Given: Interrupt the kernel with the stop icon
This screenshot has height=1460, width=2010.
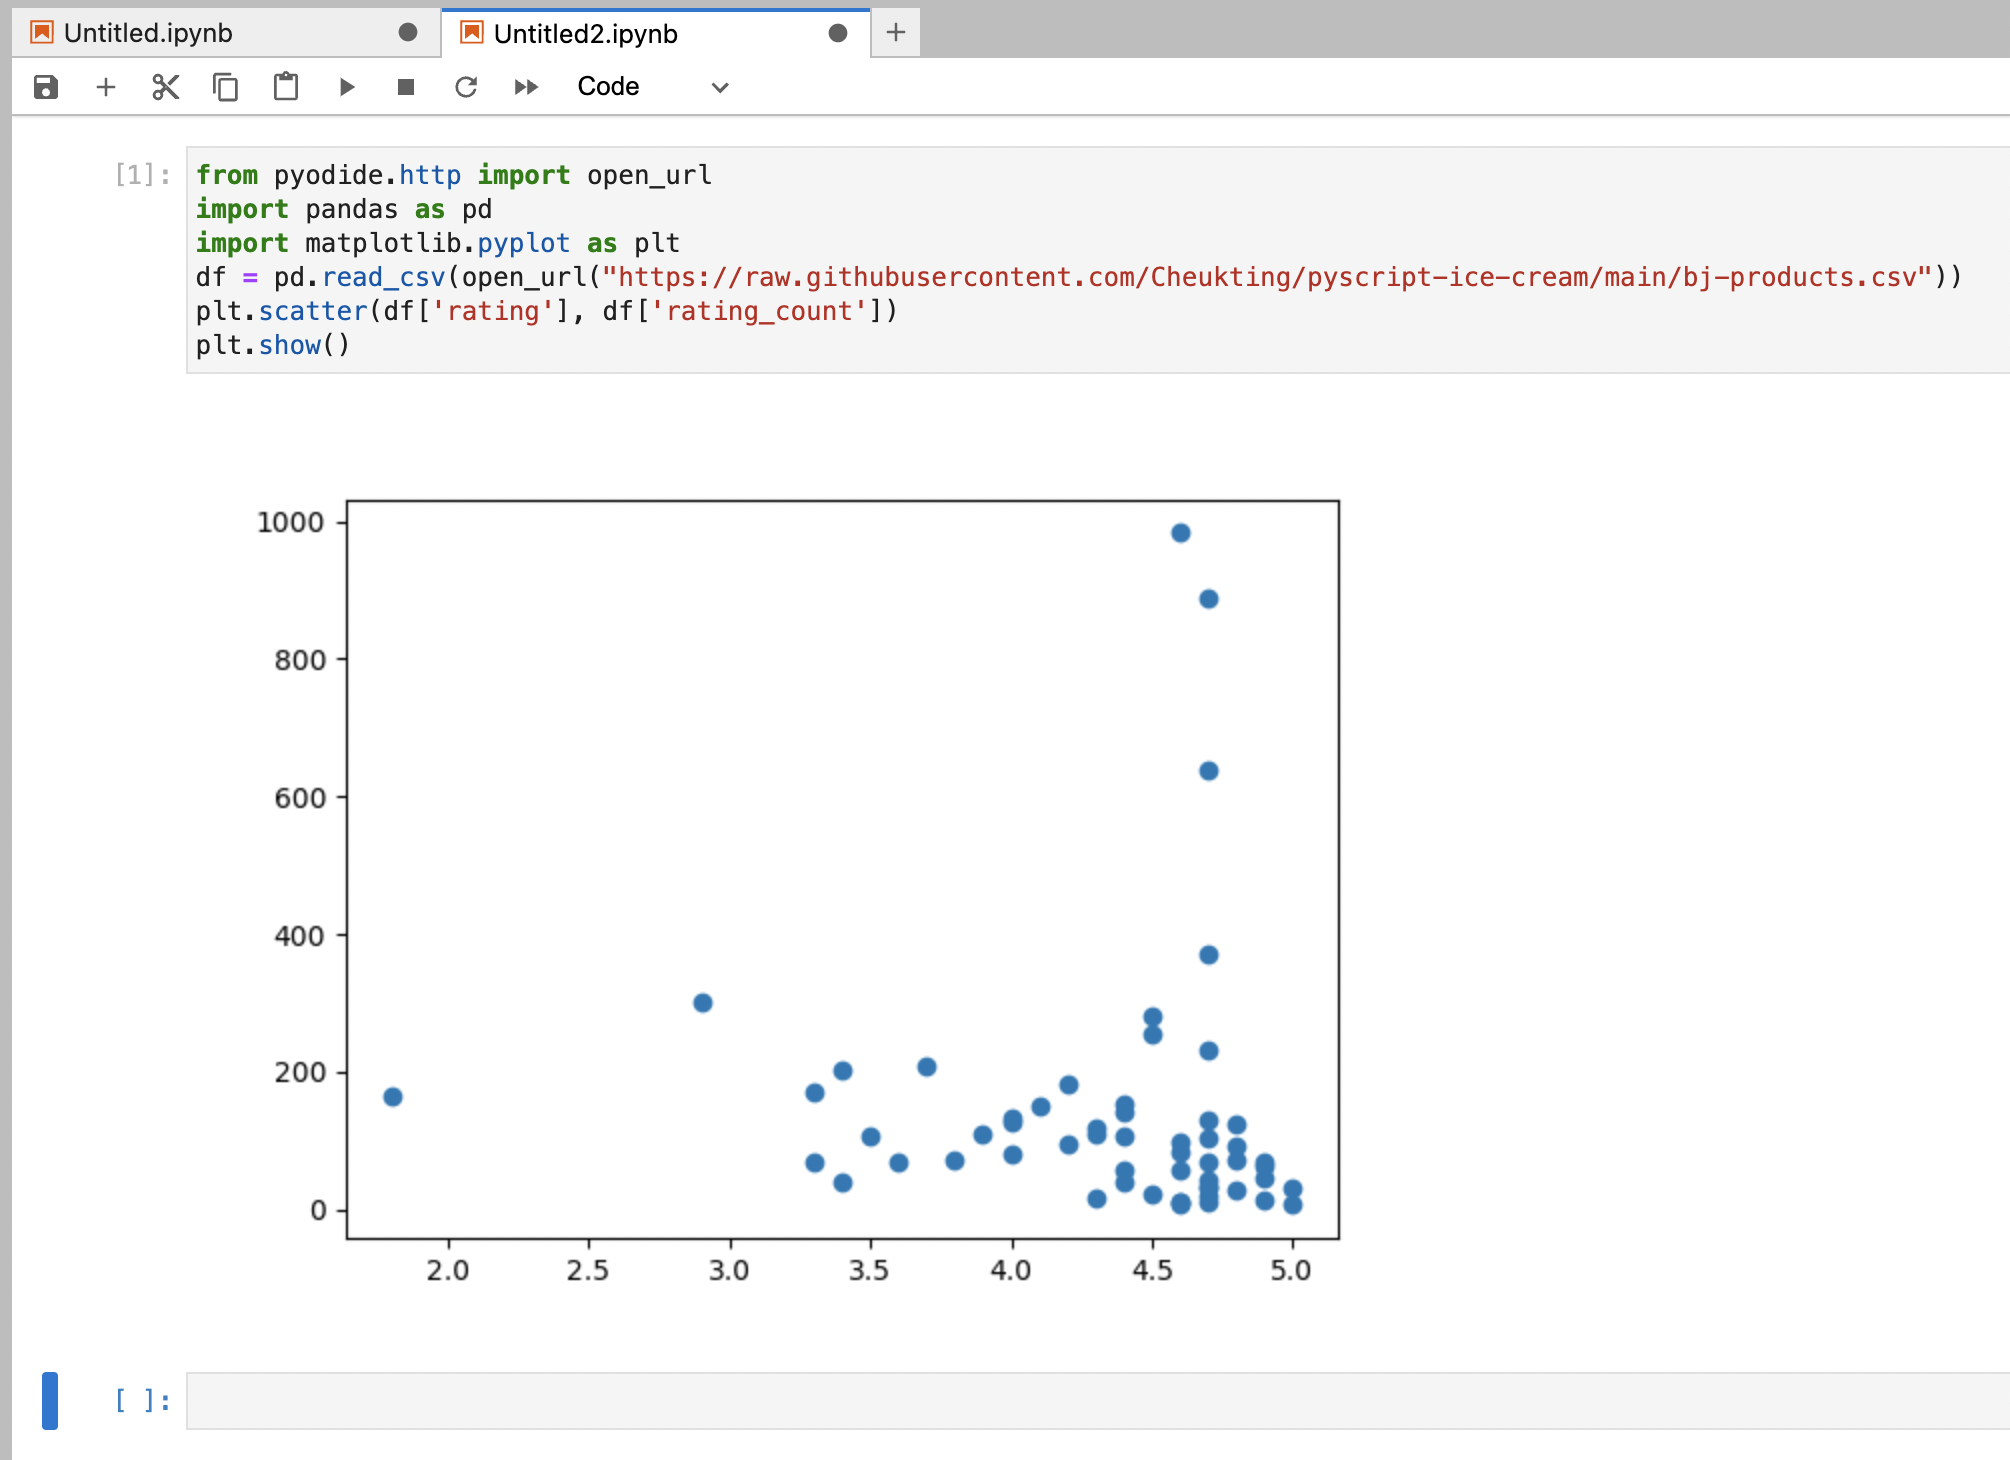Looking at the screenshot, I should pyautogui.click(x=406, y=87).
